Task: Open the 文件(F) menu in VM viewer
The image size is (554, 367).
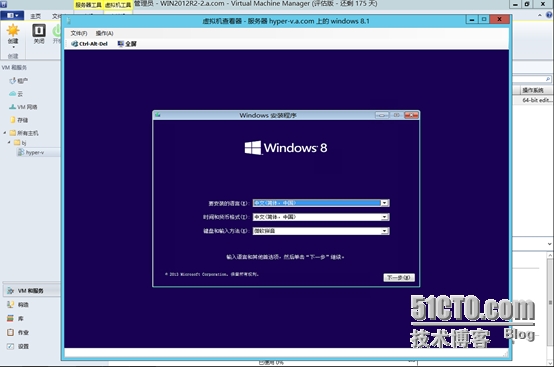Action: [x=79, y=33]
